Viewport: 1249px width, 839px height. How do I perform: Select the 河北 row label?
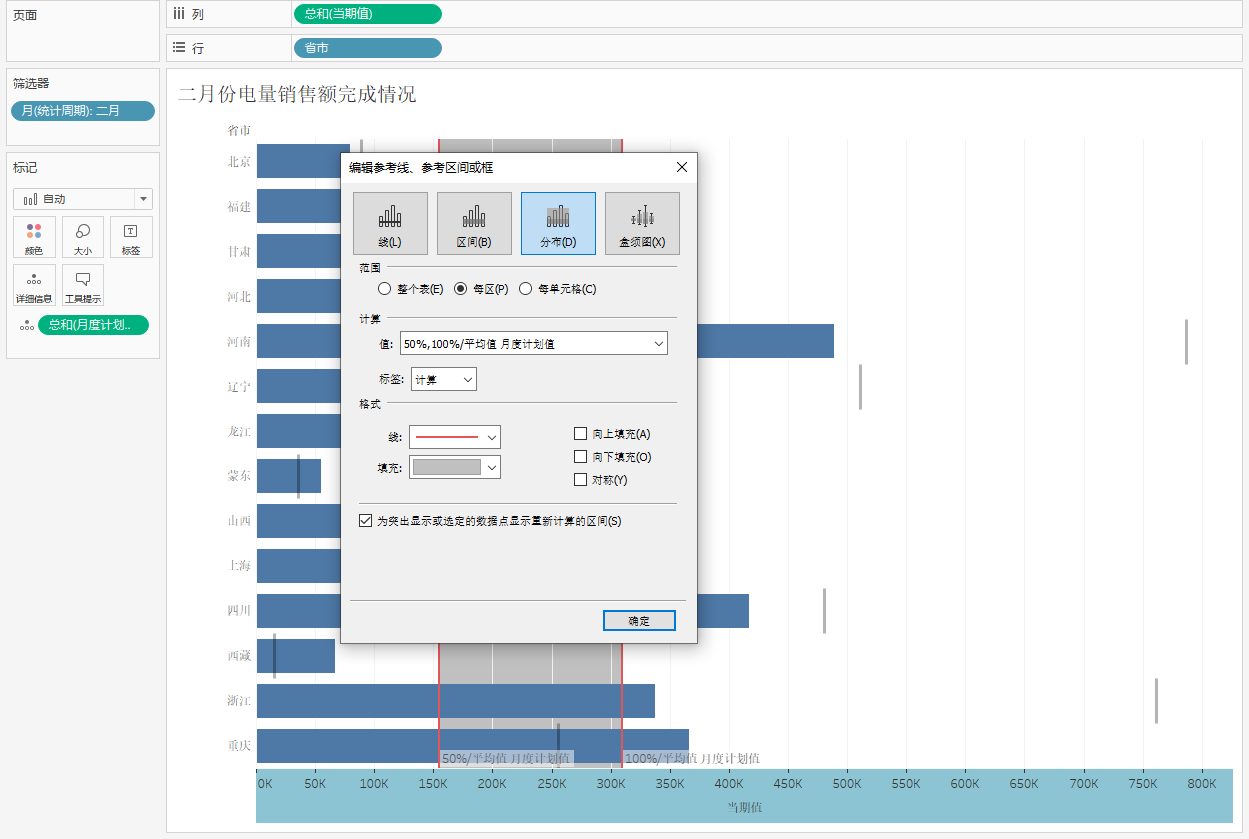(x=239, y=296)
